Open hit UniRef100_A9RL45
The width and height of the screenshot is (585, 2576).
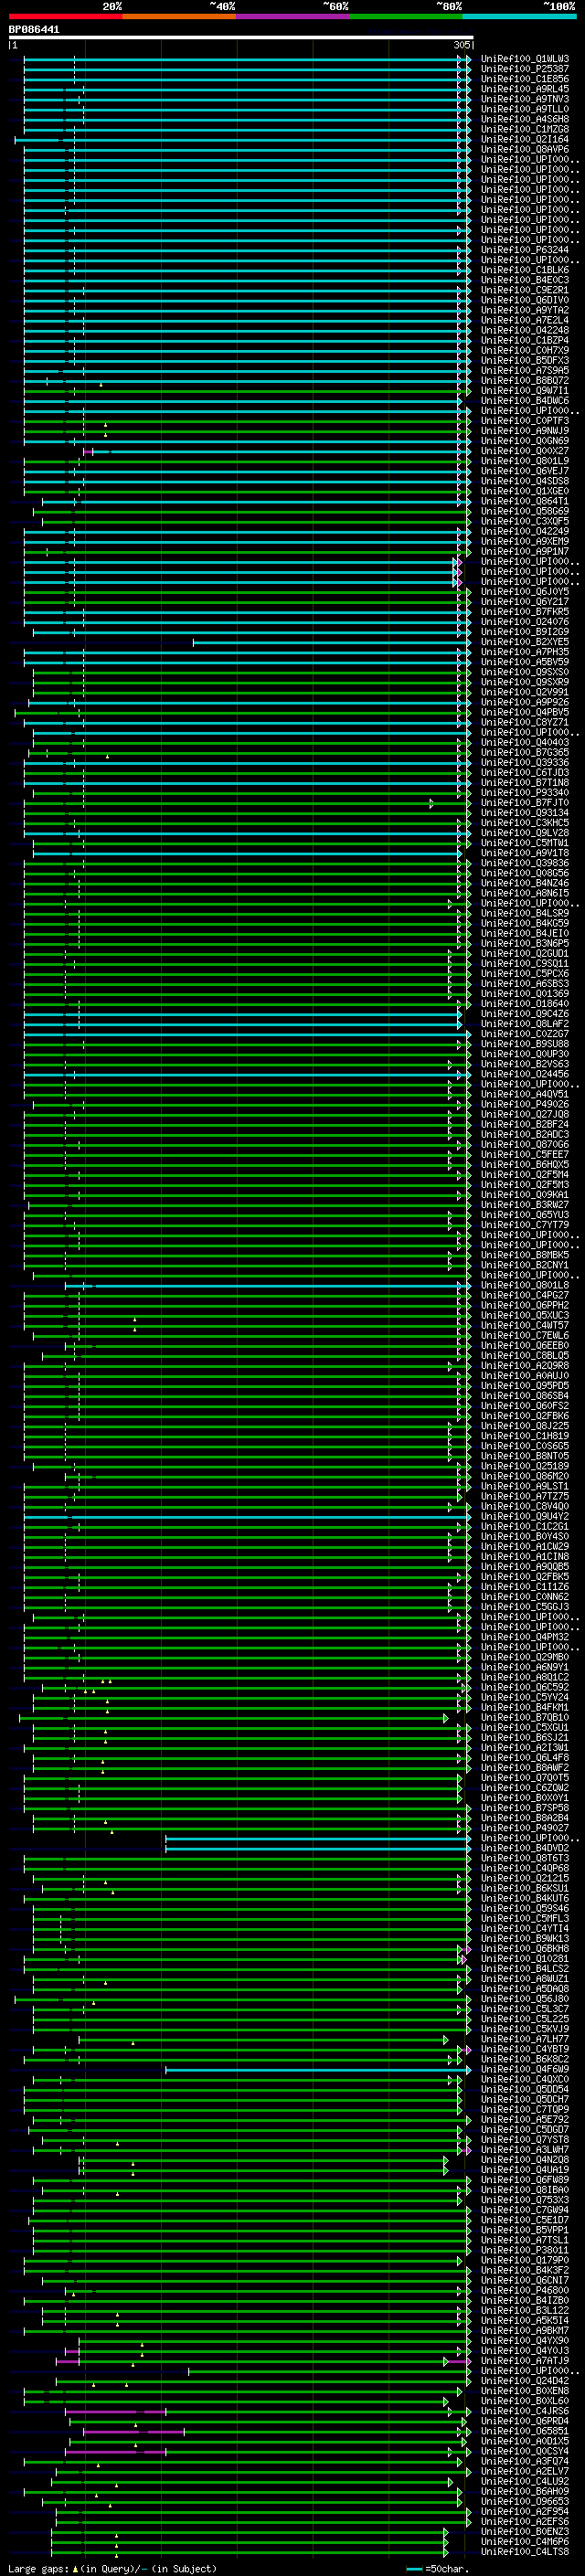coord(525,89)
